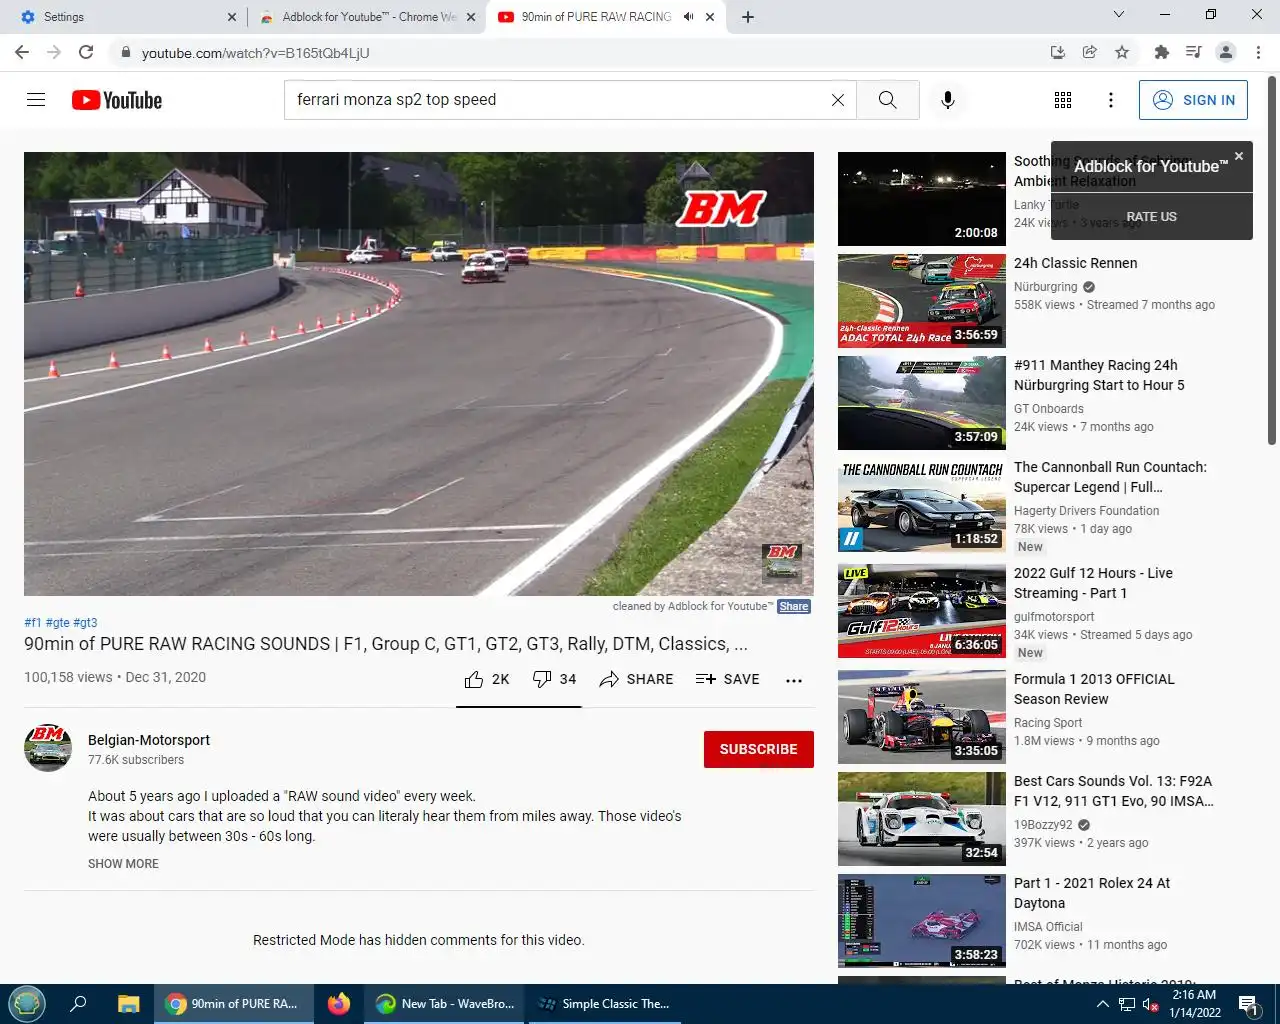
Task: Go back in browser history
Action: (x=22, y=52)
